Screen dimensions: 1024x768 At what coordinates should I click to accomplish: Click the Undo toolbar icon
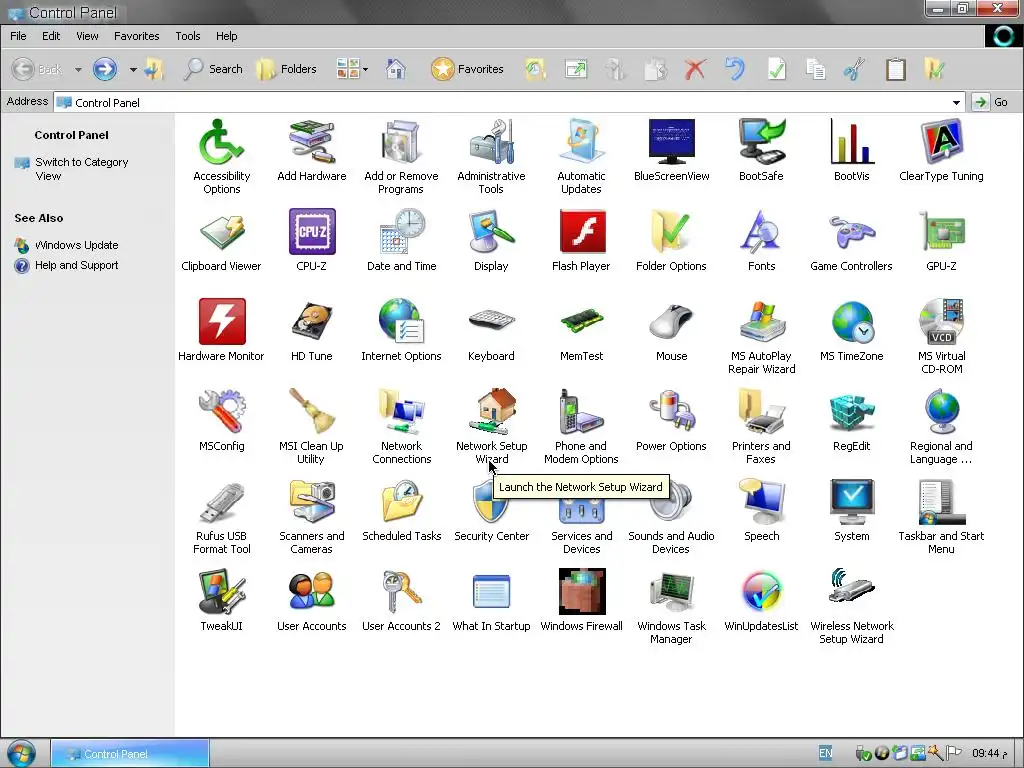(x=735, y=69)
